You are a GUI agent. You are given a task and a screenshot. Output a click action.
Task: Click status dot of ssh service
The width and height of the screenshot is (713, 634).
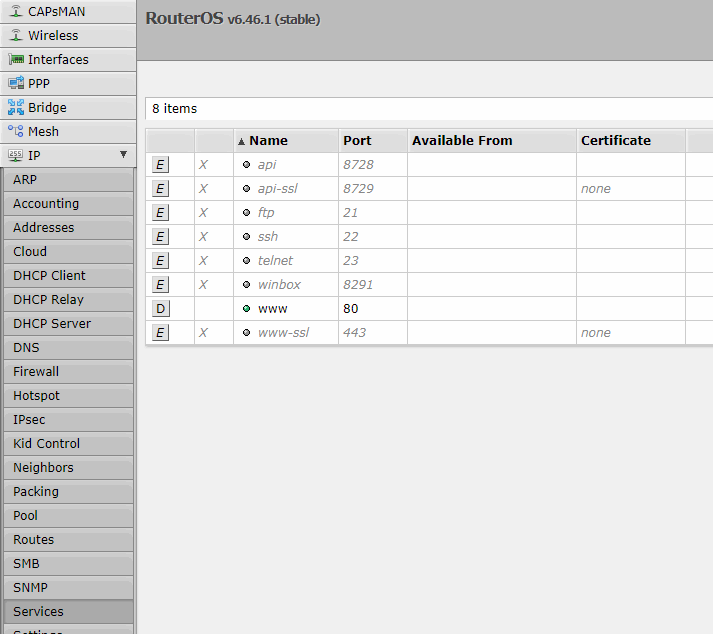246,236
